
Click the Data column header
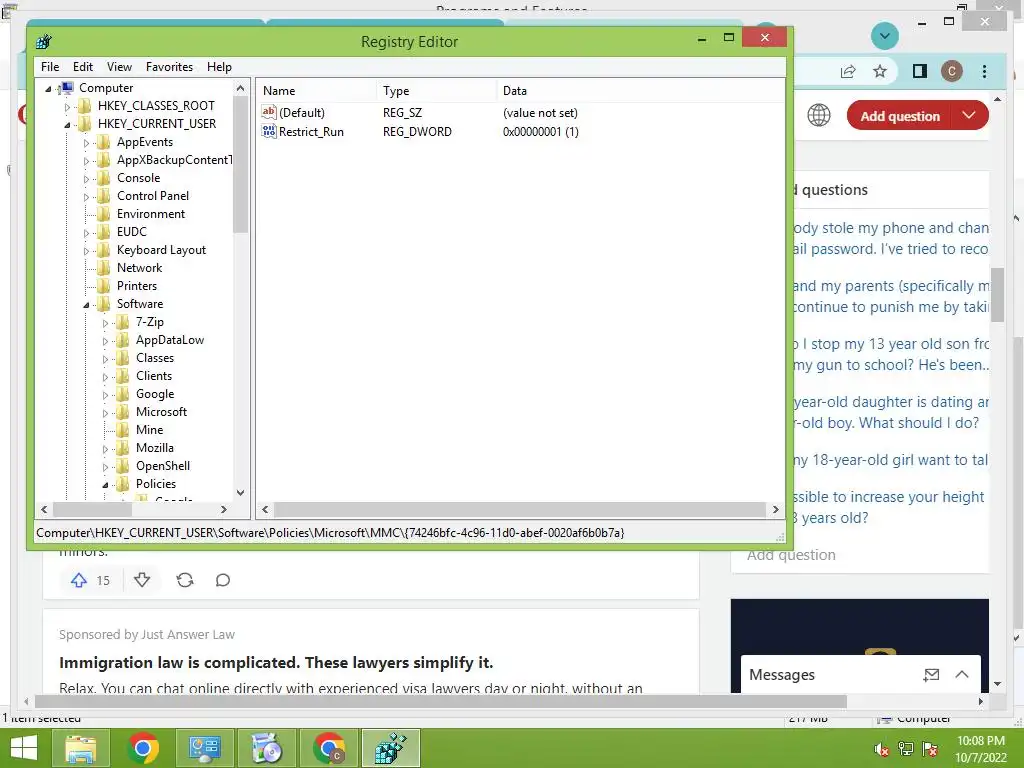640,91
